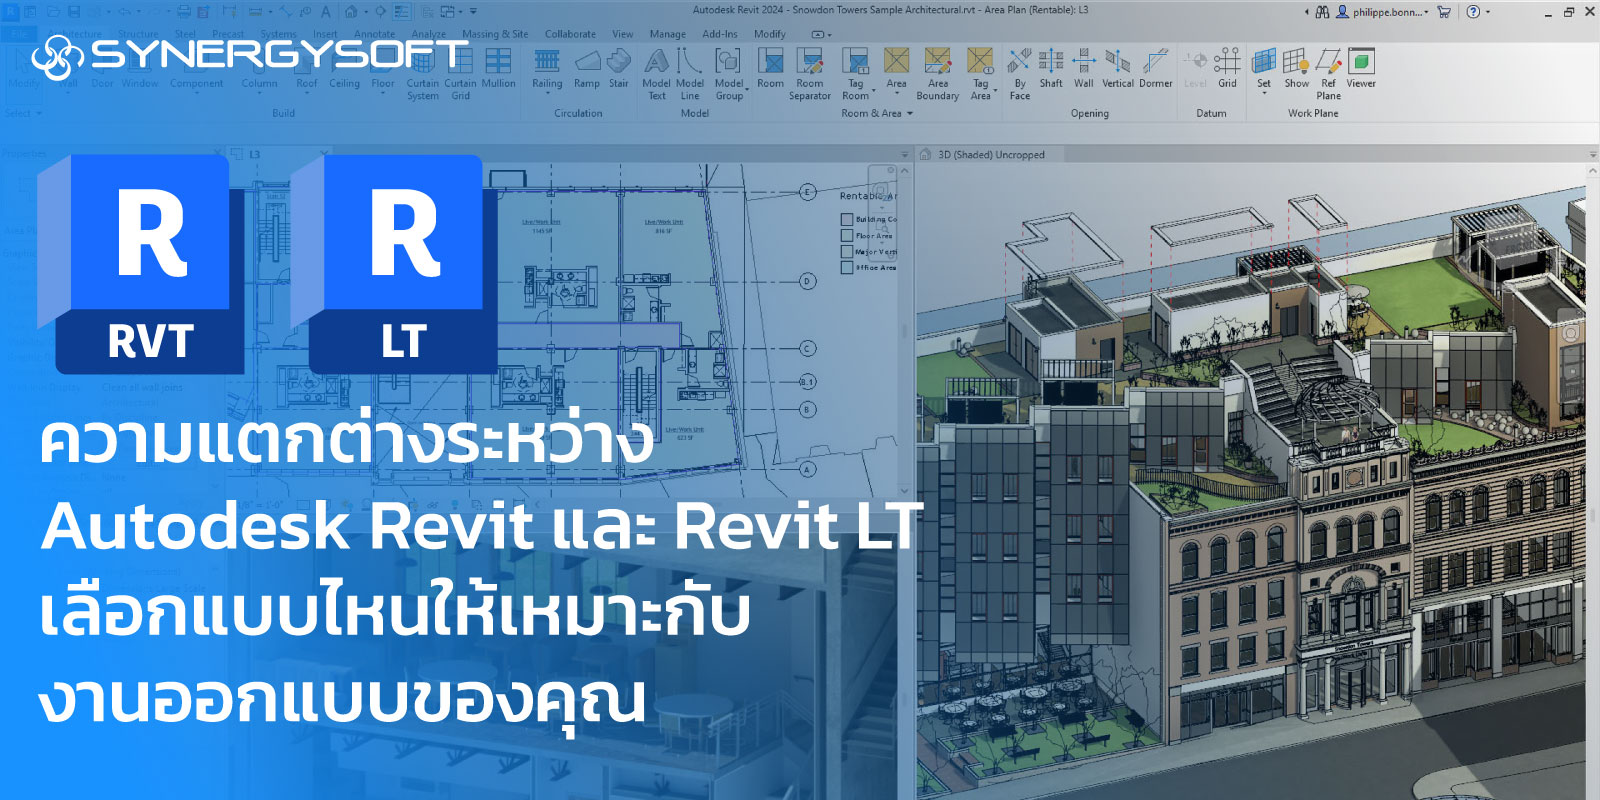Viewport: 1600px width, 800px height.
Task: Select grid bubble E in the area plan
Action: (x=808, y=192)
